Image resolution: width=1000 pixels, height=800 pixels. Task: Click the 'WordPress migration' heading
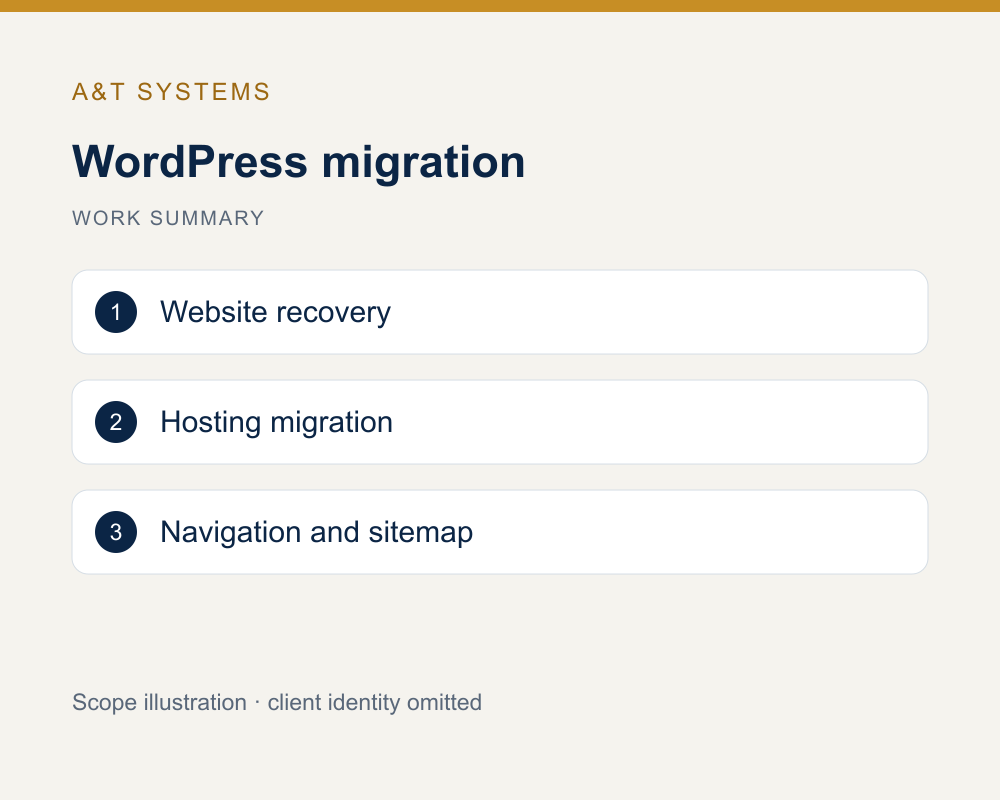click(x=298, y=162)
